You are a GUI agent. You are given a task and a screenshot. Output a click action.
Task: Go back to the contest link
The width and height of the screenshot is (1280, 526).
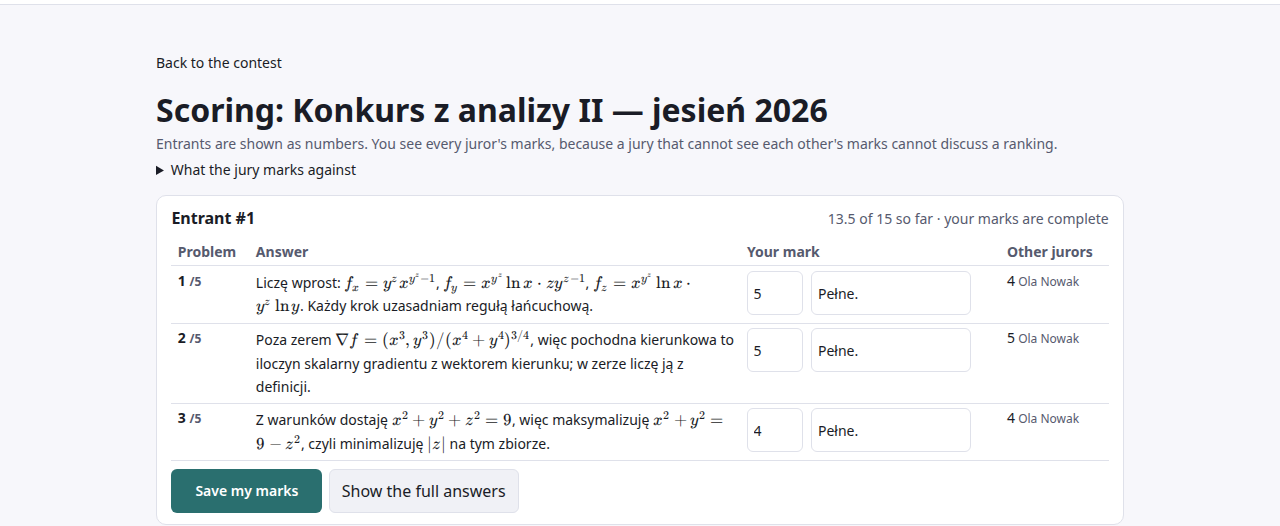coord(219,63)
